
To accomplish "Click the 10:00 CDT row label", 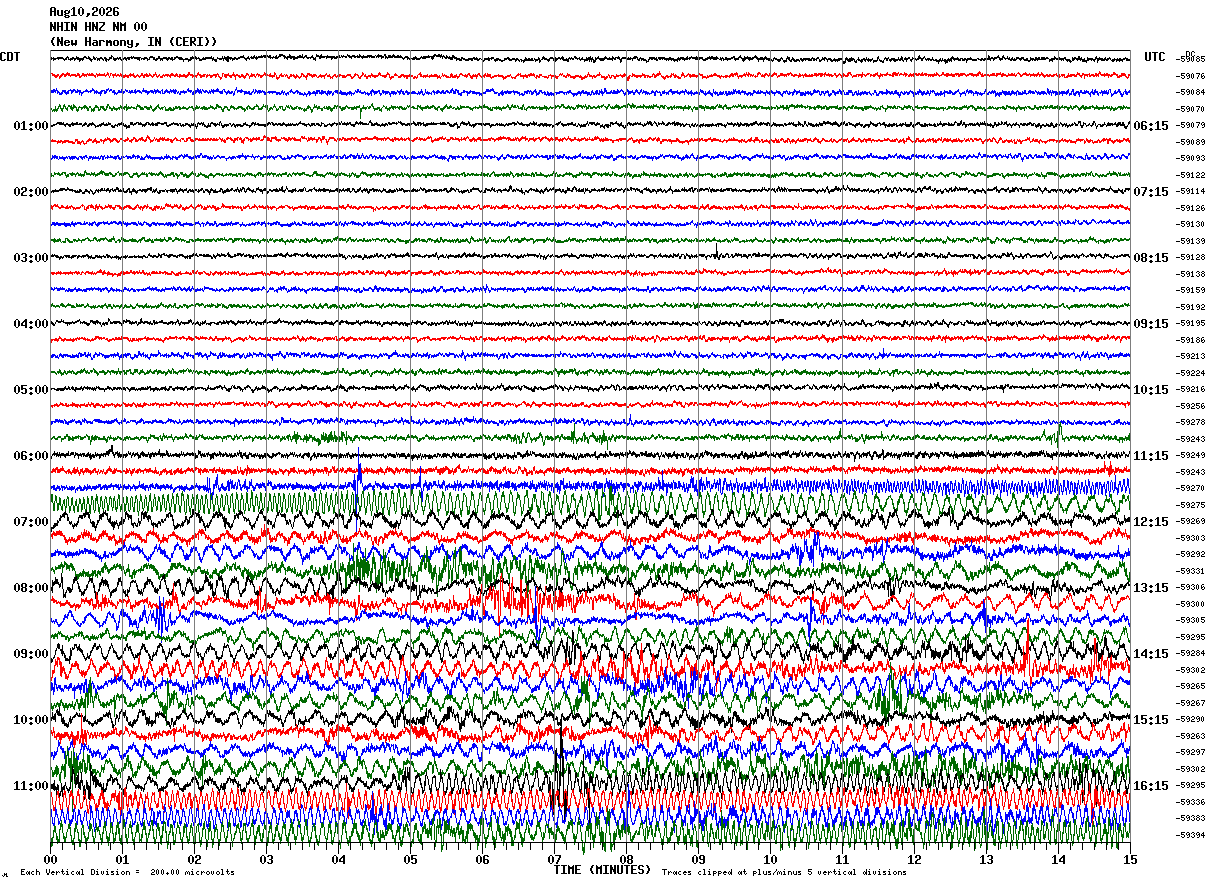I will [31, 720].
